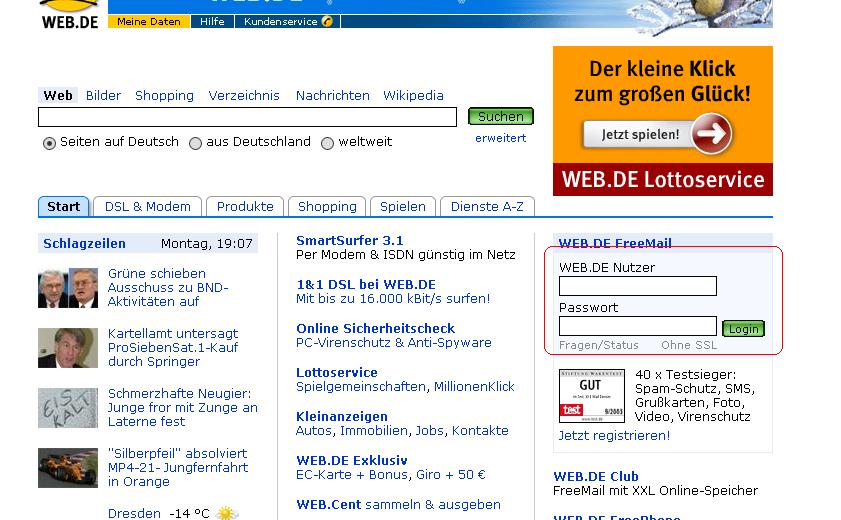The image size is (841, 520).
Task: Select the 'Seiten auf Deutsch' radio button
Action: pyautogui.click(x=49, y=143)
